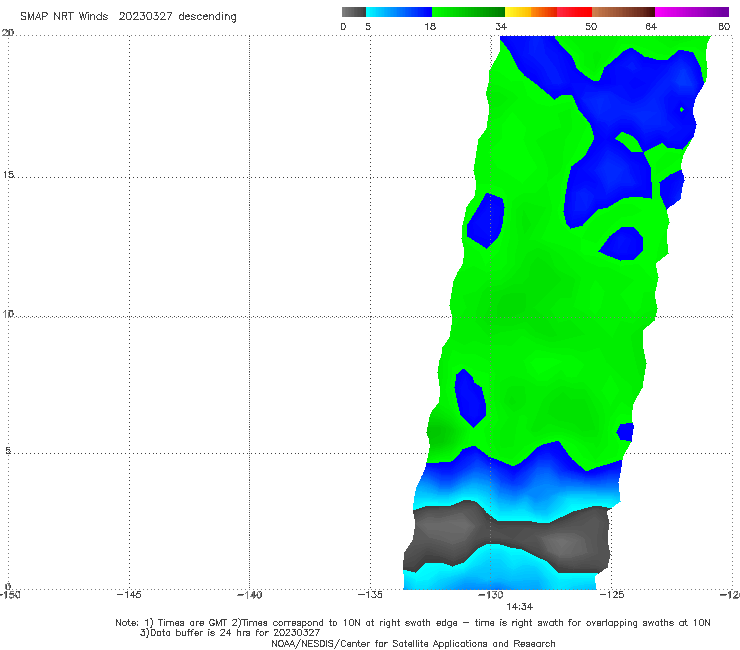The image size is (740, 650).
Task: Click the swath time label '14:34'
Action: click(x=520, y=607)
